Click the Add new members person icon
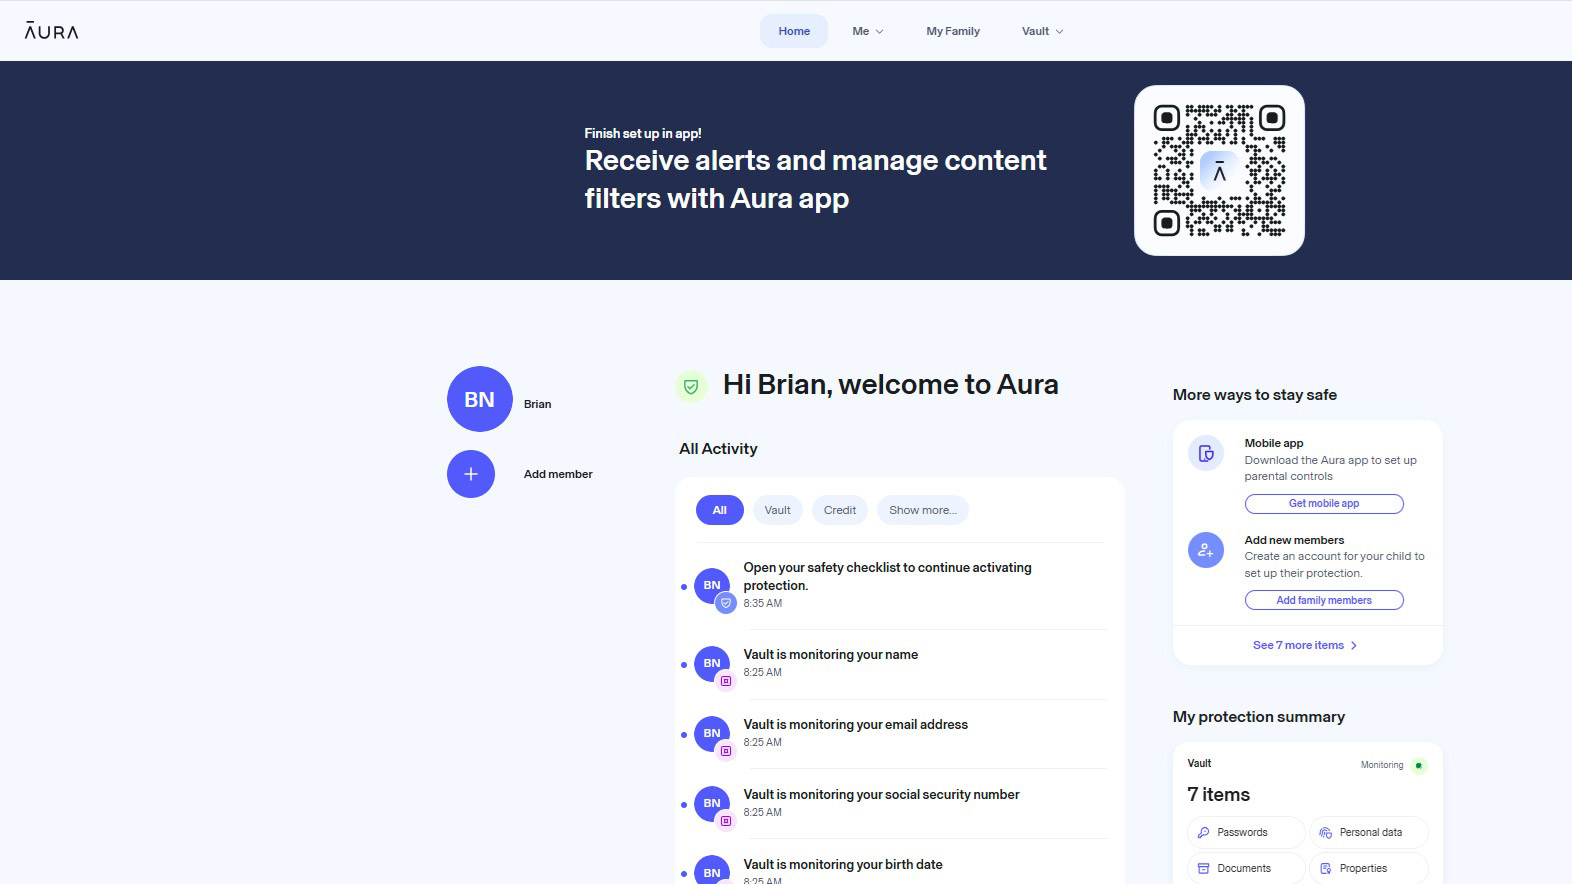 (1206, 550)
